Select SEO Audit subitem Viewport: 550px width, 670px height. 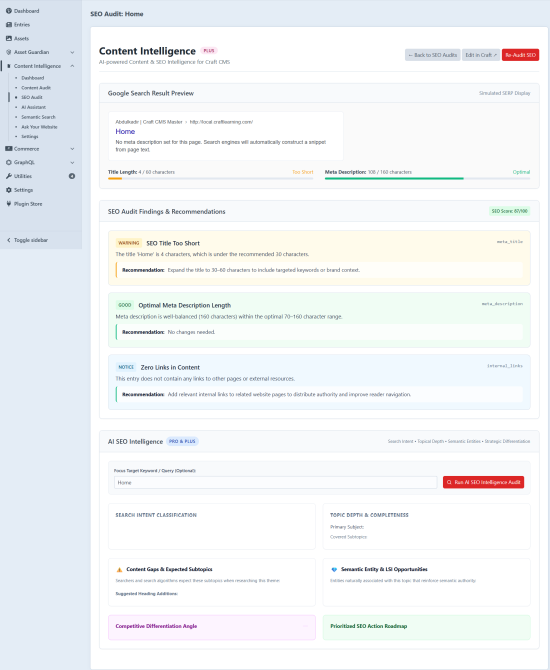coord(32,97)
